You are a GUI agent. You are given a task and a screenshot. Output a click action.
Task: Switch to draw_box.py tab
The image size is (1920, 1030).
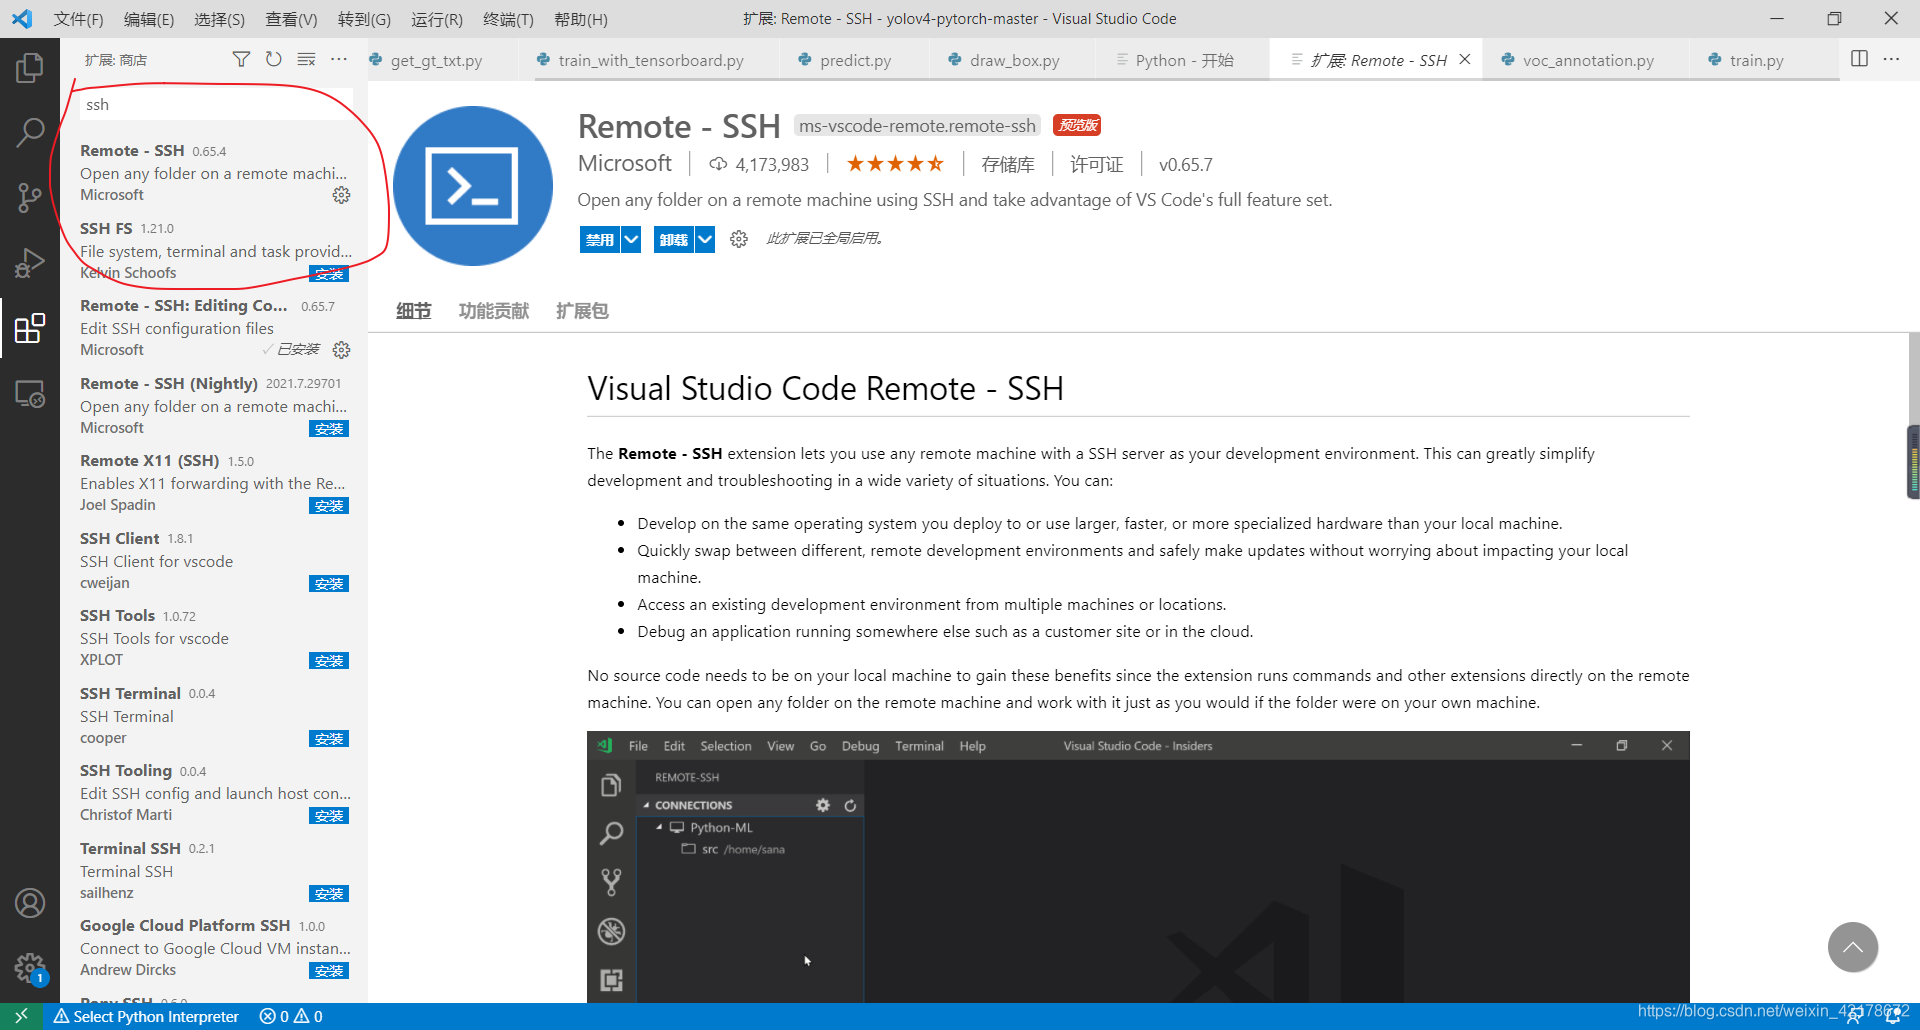click(1014, 60)
